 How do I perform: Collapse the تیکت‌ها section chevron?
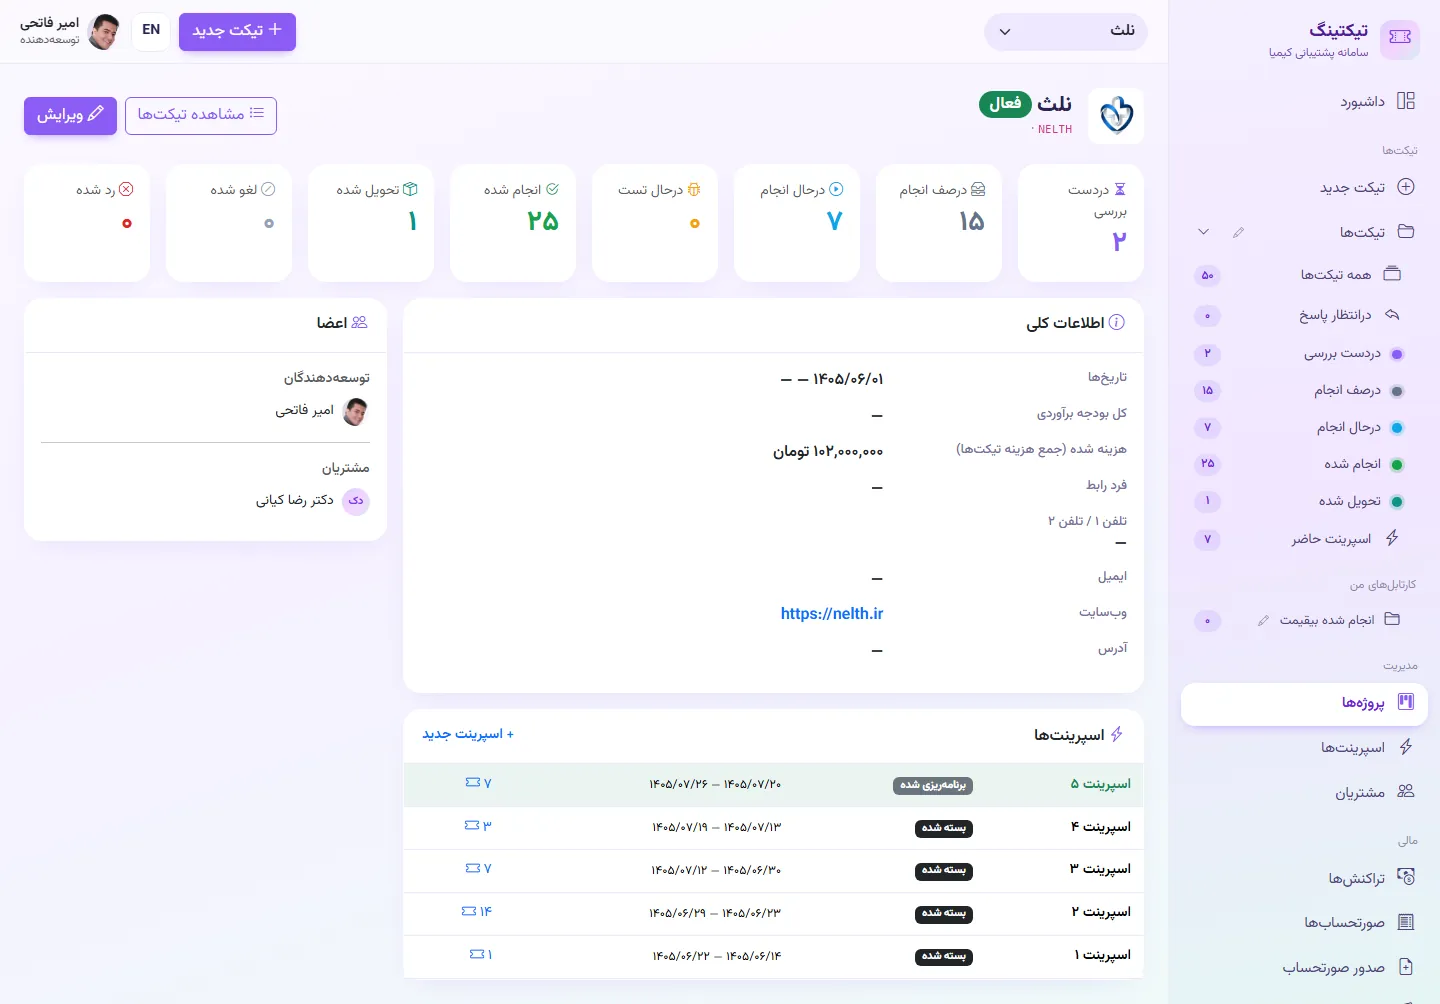[1204, 232]
